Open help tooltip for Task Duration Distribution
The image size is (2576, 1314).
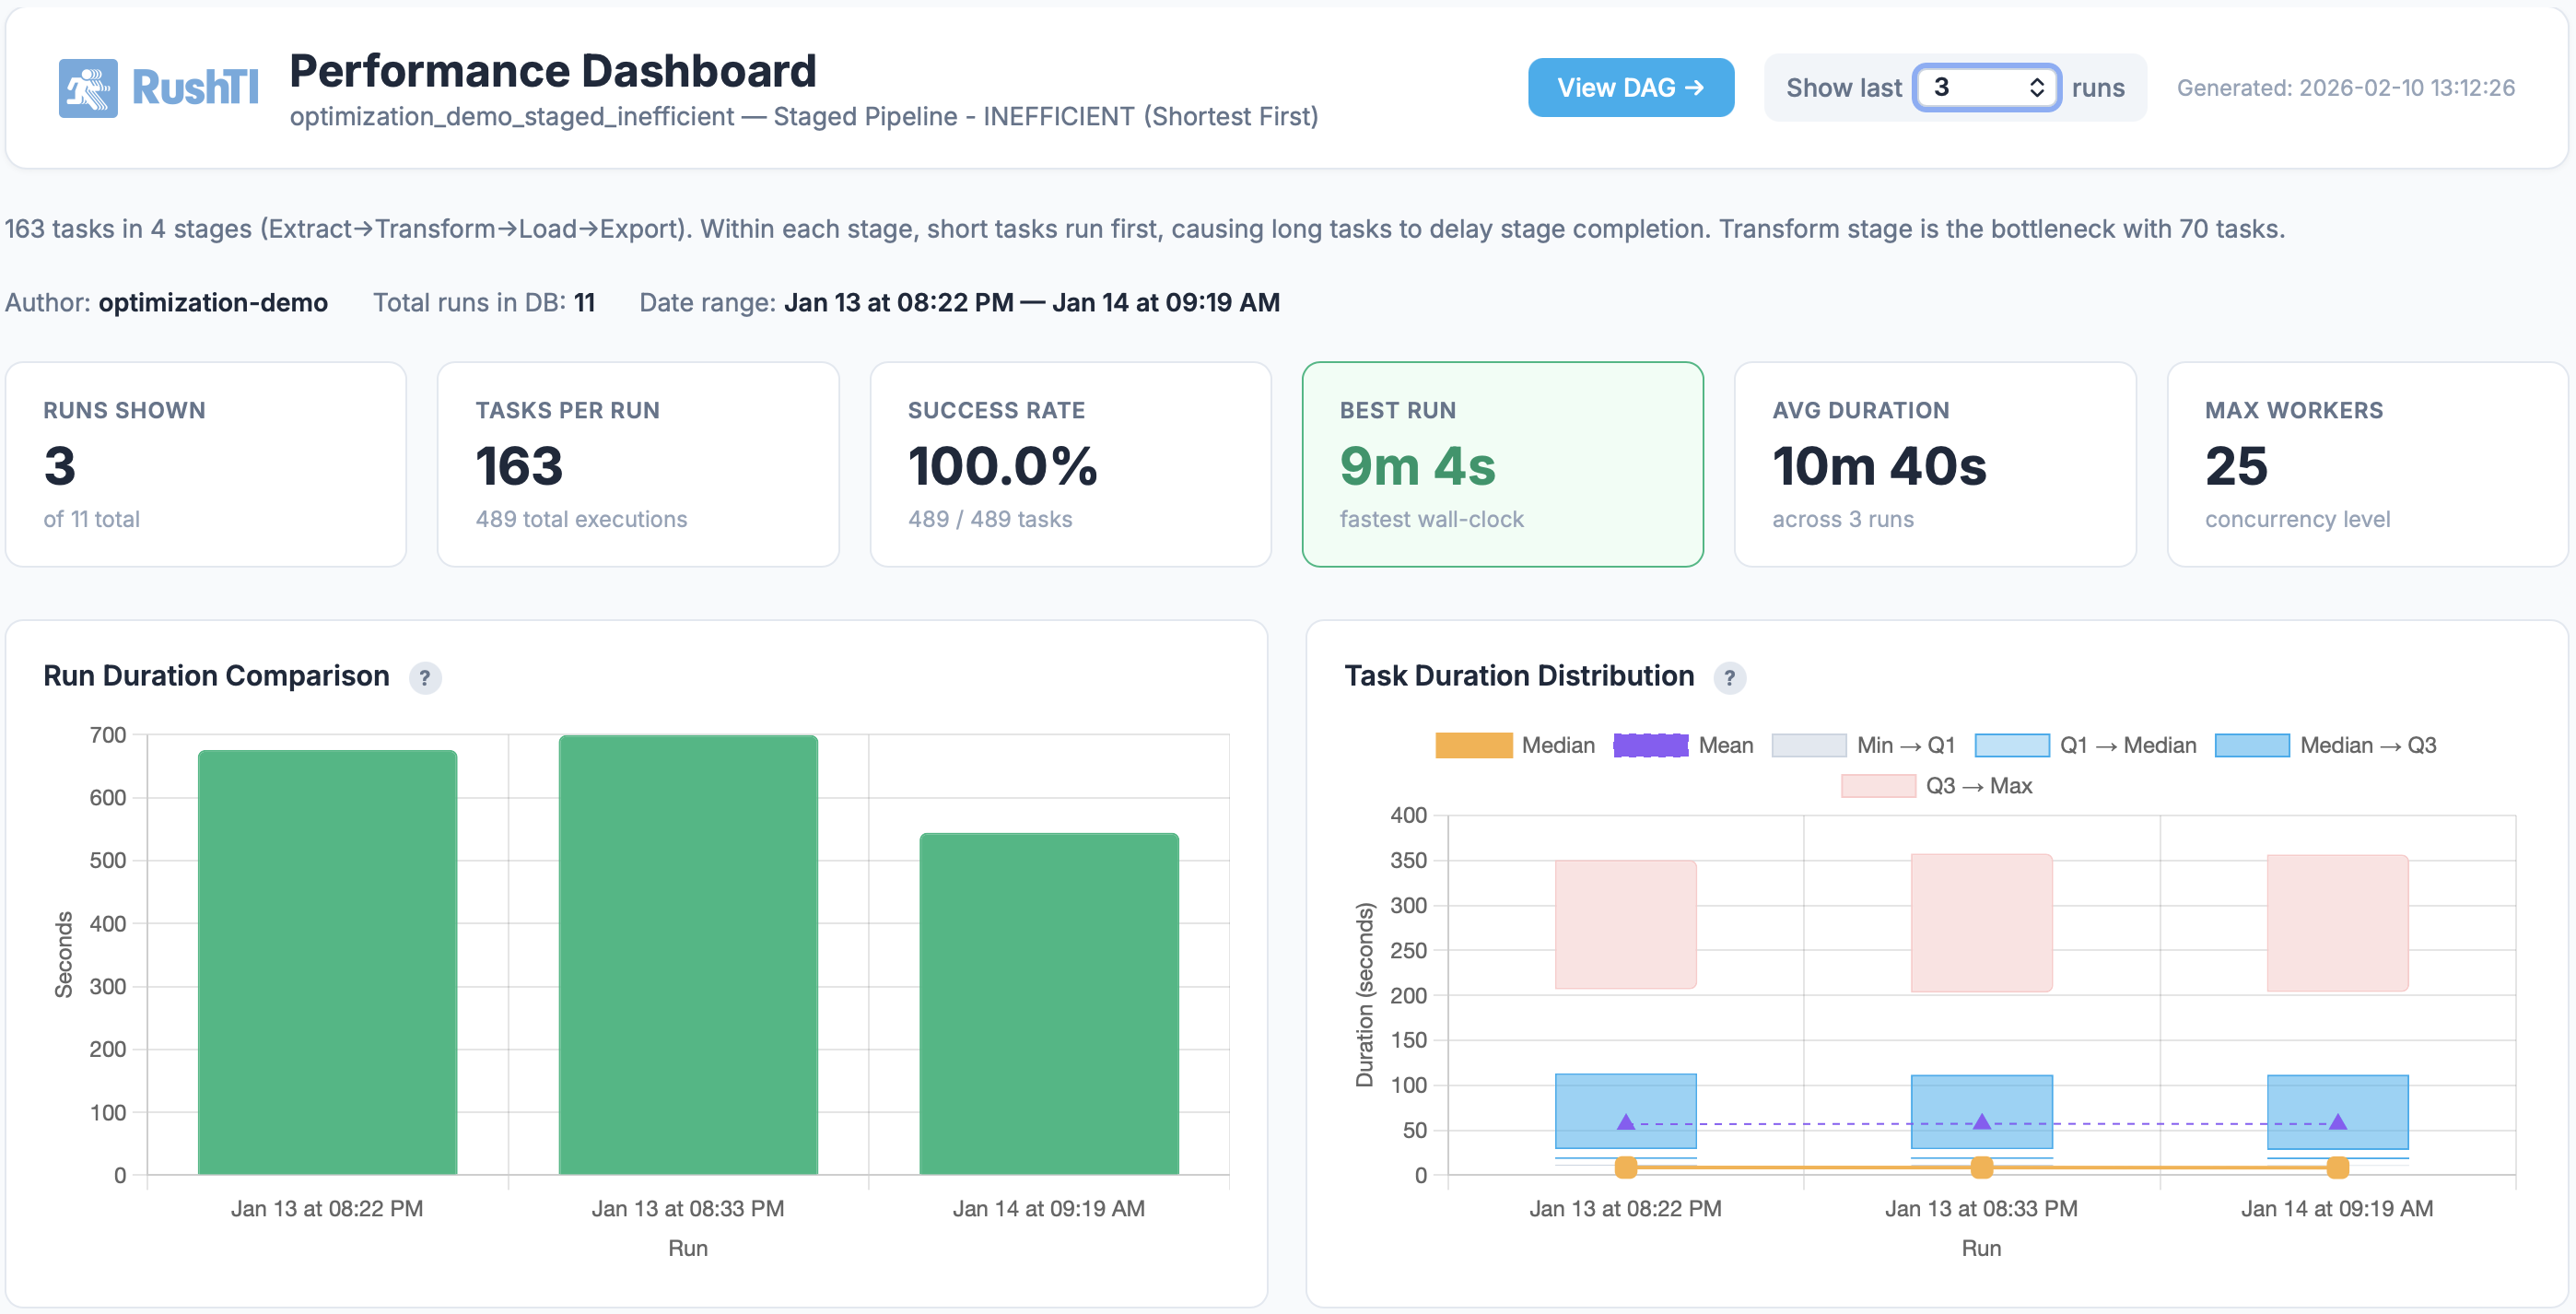tap(1732, 677)
